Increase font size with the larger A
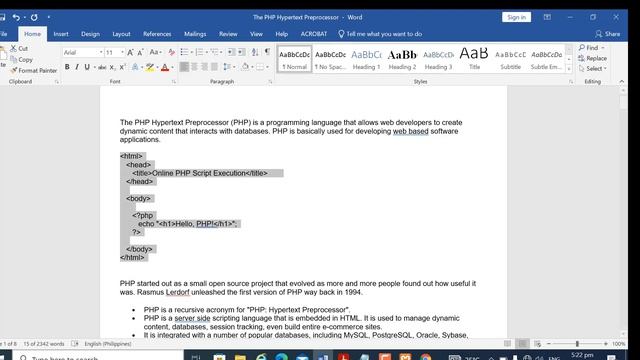Image resolution: width=640 pixels, height=360 pixels. click(x=130, y=52)
